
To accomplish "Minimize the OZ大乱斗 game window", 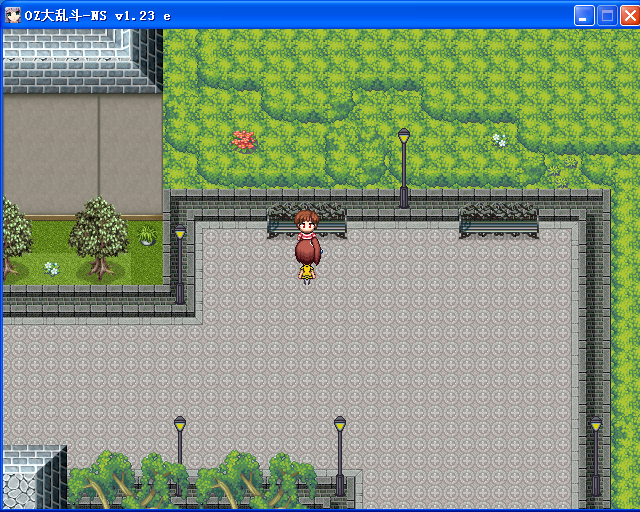I will point(584,16).
